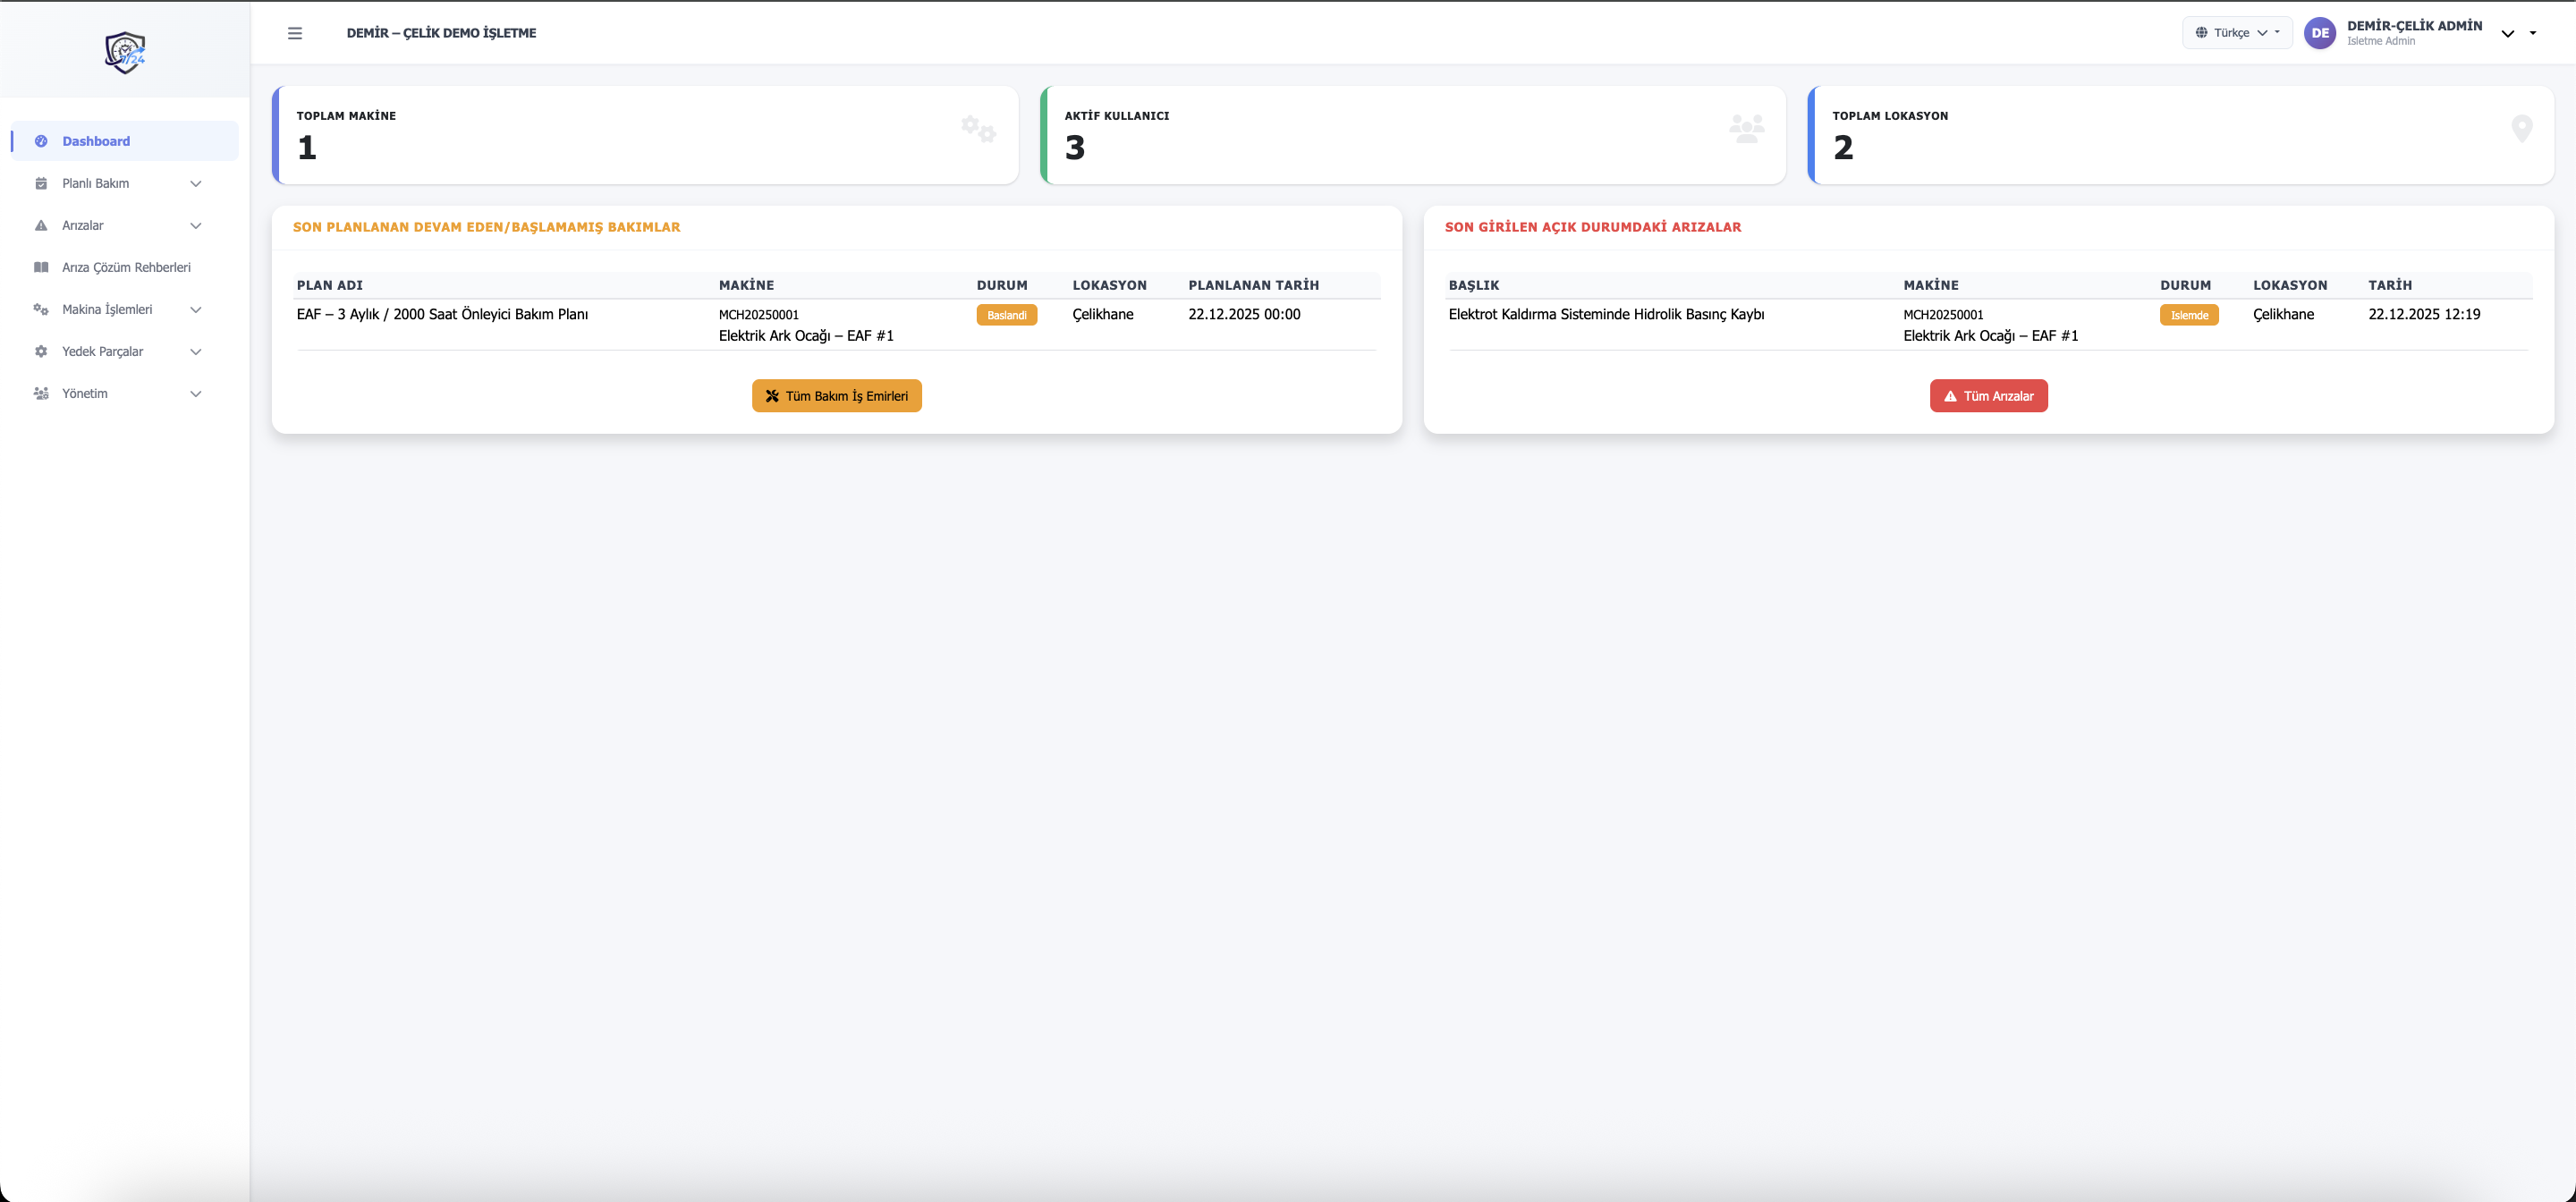Viewport: 2576px width, 1202px height.
Task: Open the sidebar hamburger menu
Action: [294, 32]
